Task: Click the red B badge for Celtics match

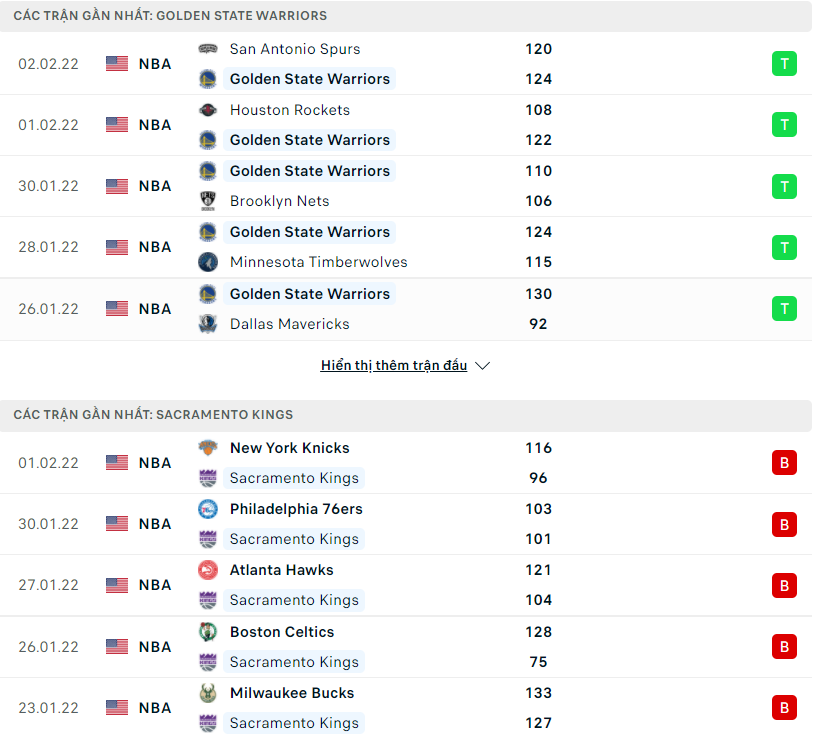Action: click(x=784, y=647)
